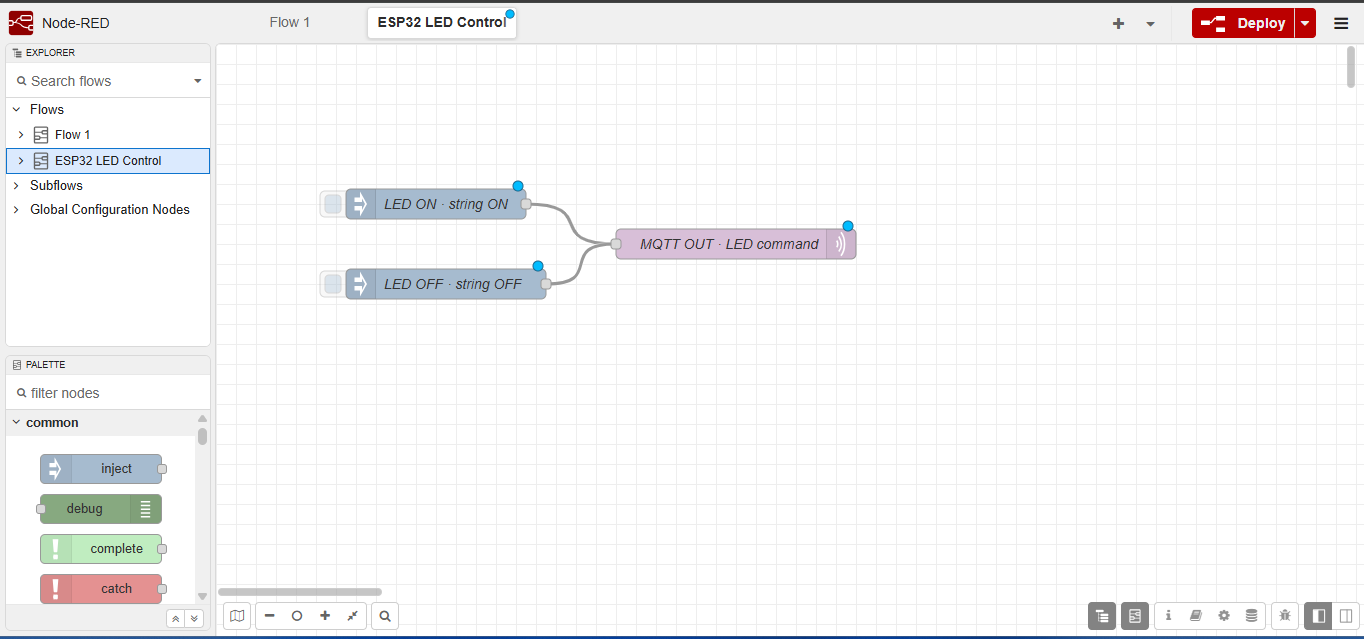
Task: Click the MQTT broadcast icon on MQTT node
Action: click(x=841, y=244)
